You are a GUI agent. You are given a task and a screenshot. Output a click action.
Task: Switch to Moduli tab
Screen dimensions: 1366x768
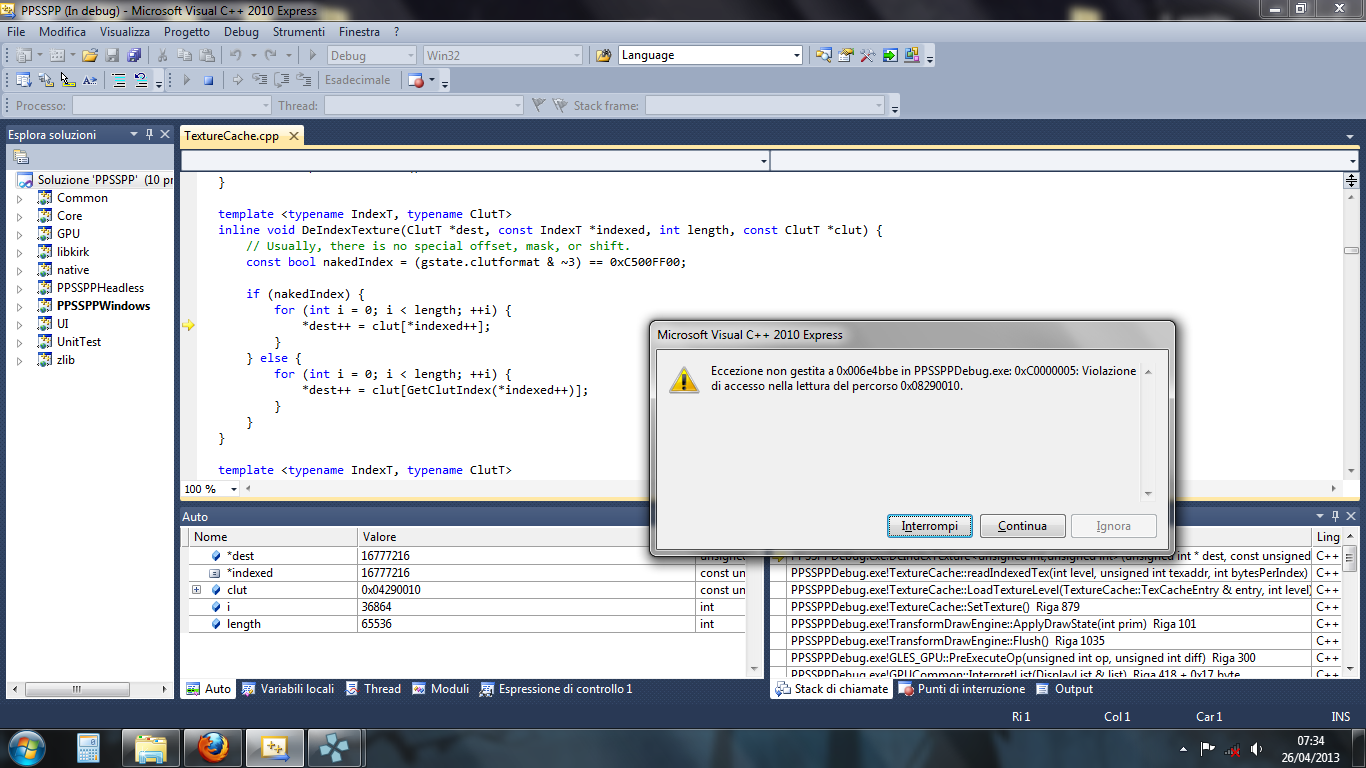click(x=440, y=689)
